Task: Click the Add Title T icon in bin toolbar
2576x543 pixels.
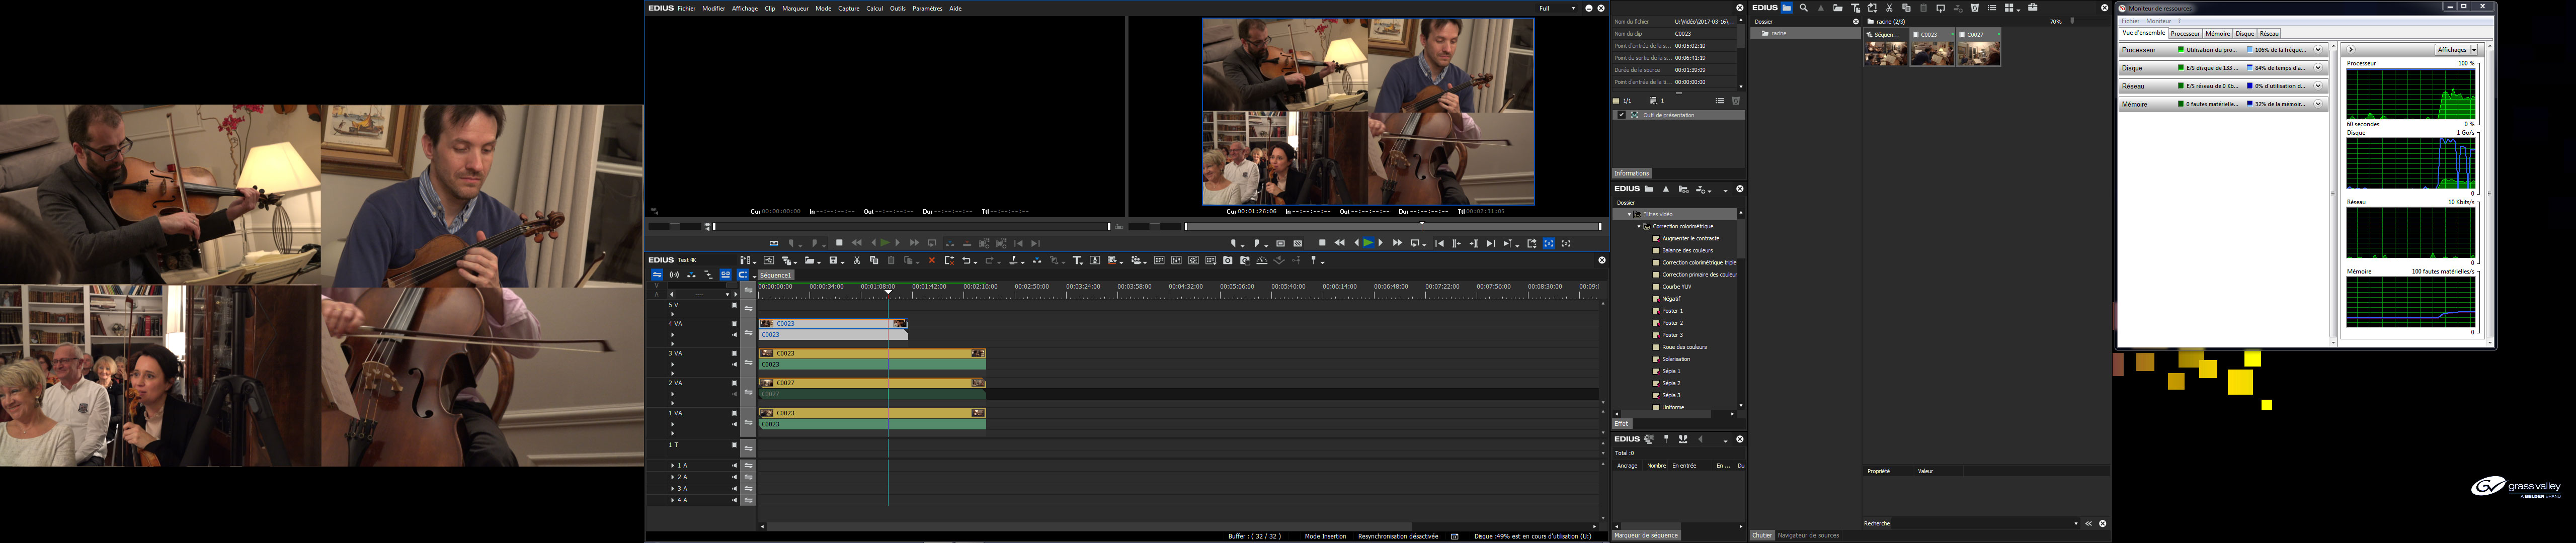Action: point(1855,8)
